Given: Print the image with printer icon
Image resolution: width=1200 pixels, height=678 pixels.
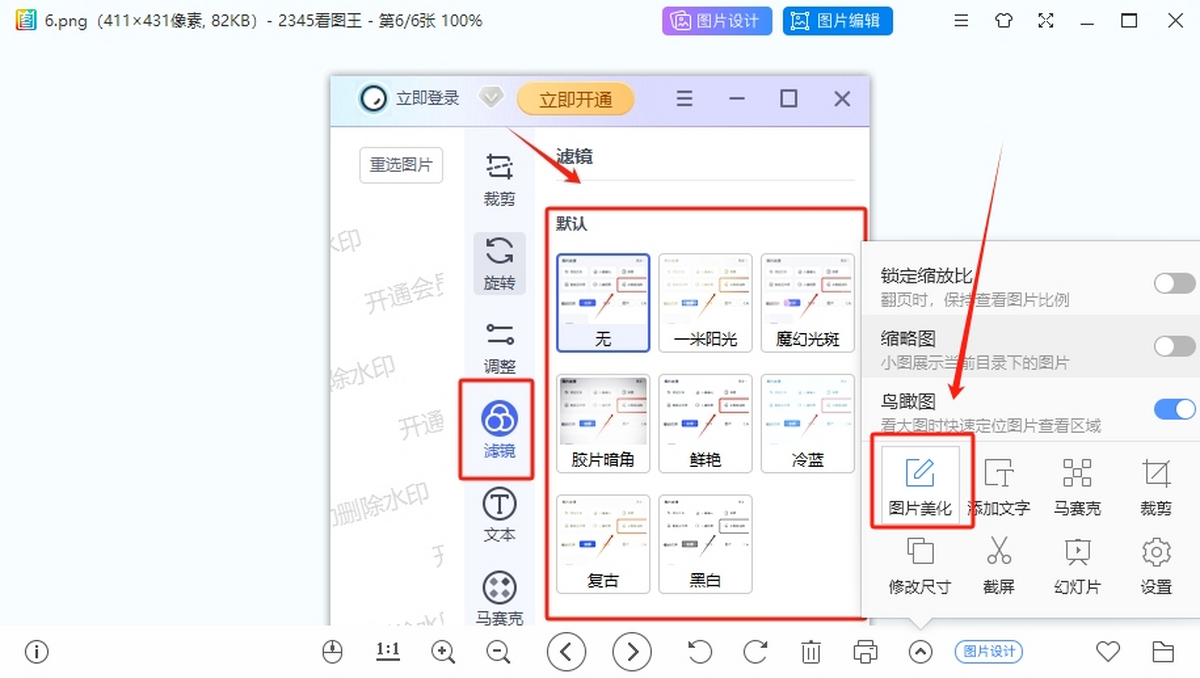Looking at the screenshot, I should pyautogui.click(x=866, y=652).
